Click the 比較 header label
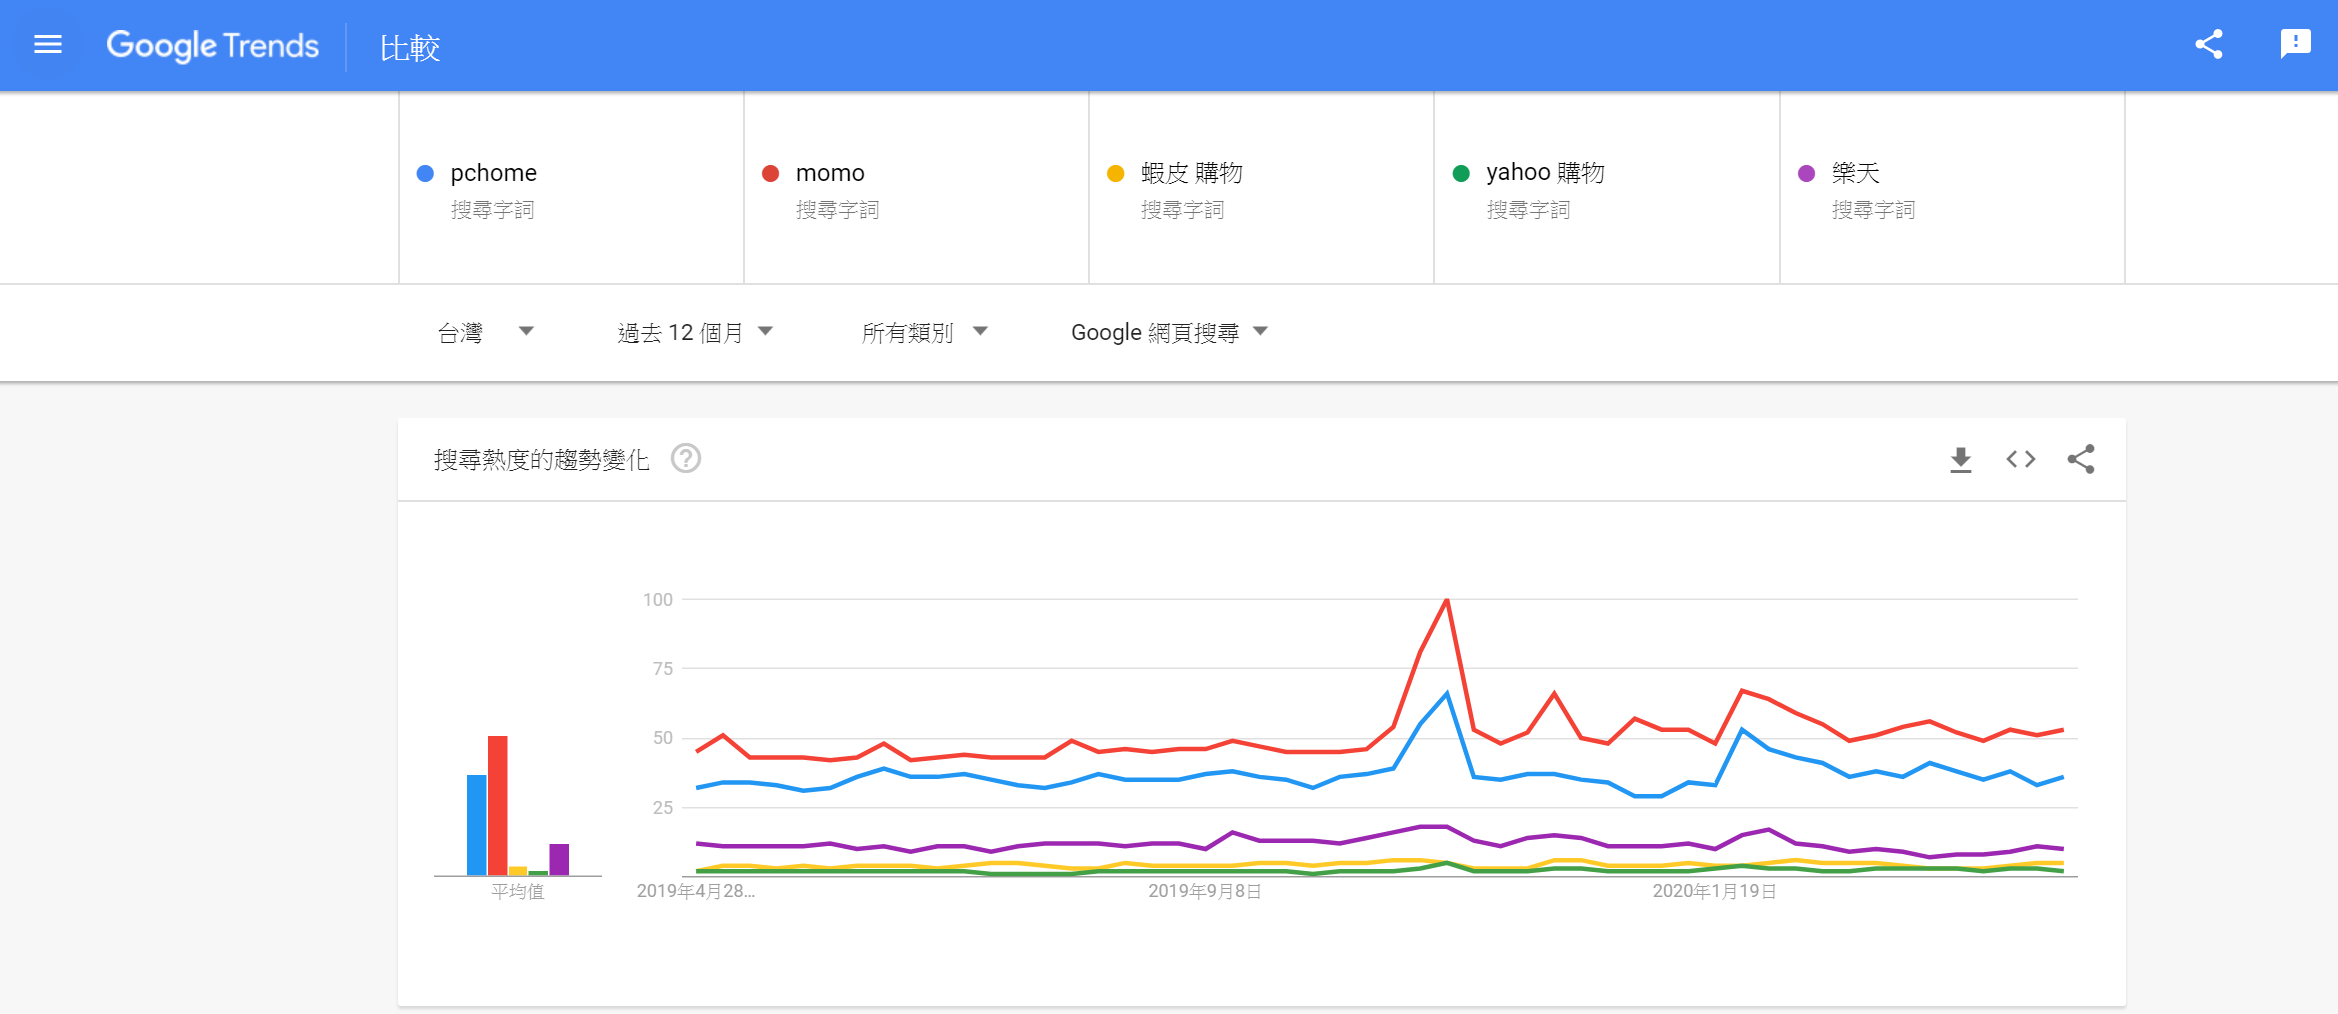This screenshot has height=1014, width=2338. pos(410,47)
